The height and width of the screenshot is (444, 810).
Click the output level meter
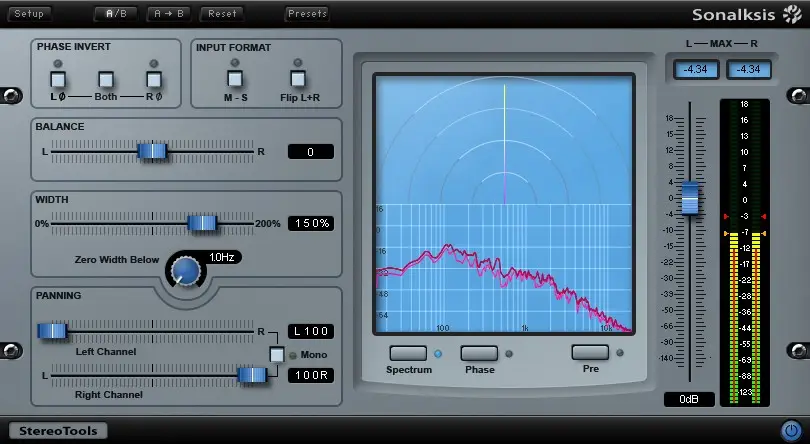click(744, 252)
